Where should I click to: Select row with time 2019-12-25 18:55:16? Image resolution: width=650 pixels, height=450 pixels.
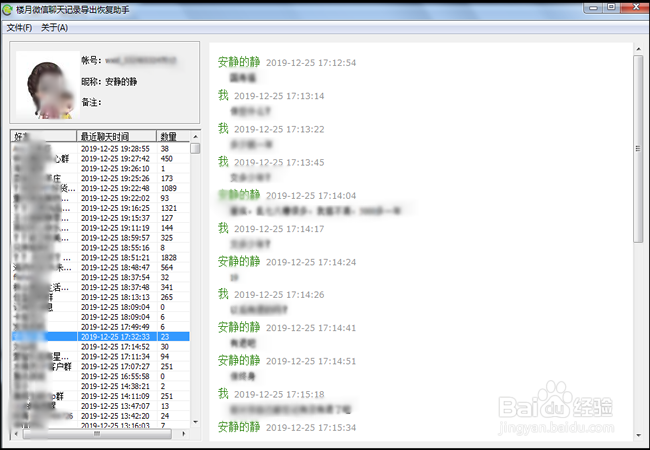click(x=100, y=248)
